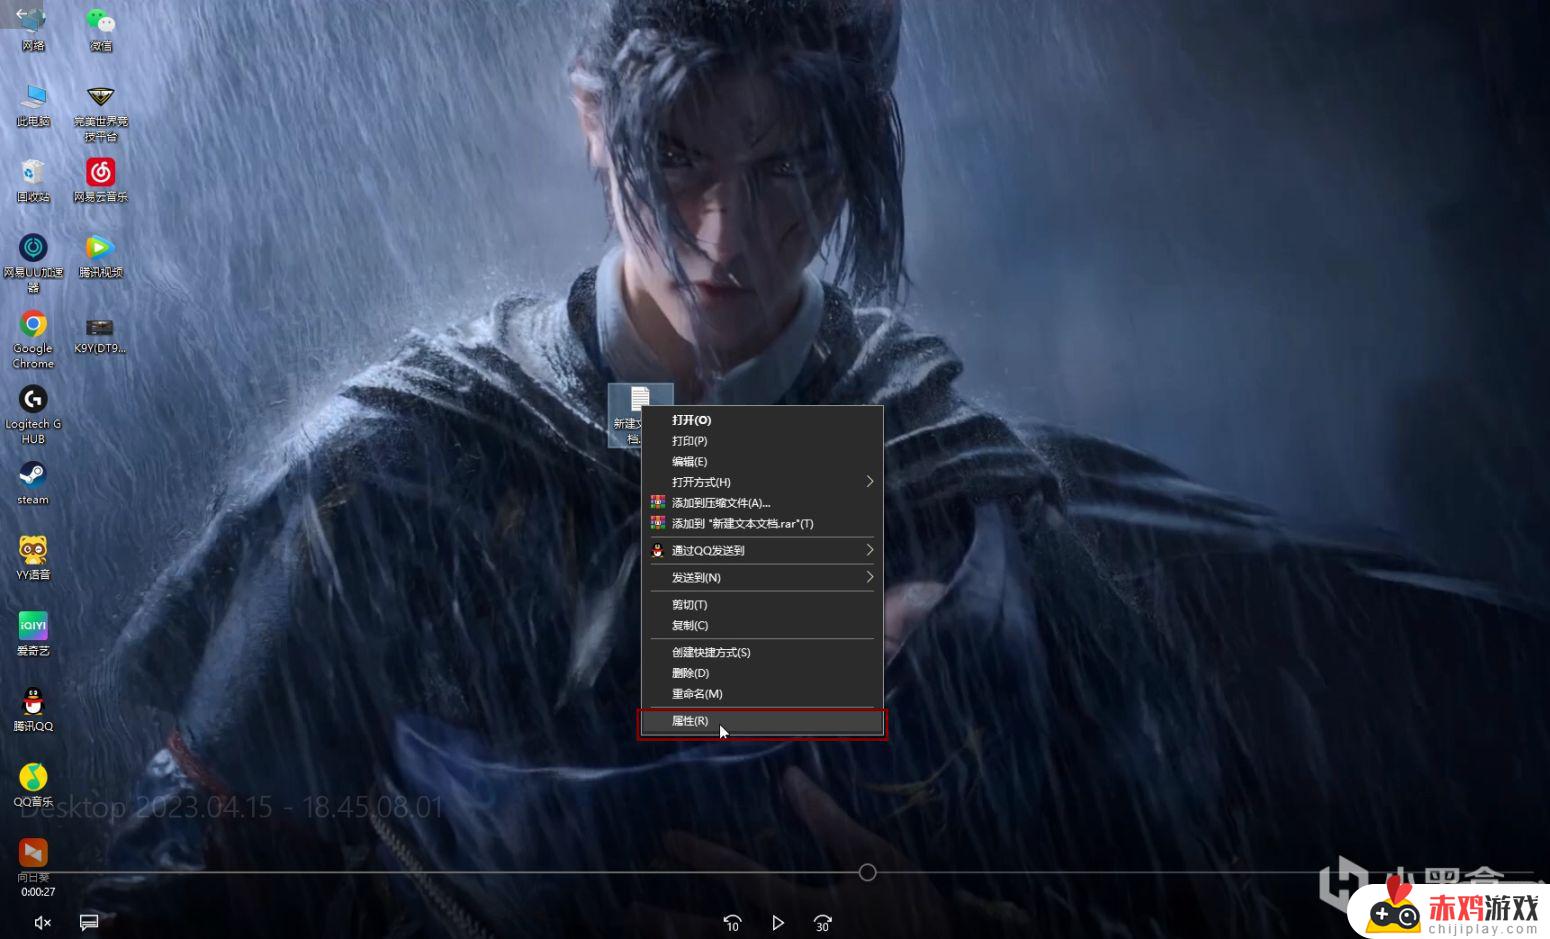Expand the 发送到(N) submenu
Screen dimensions: 1550x939
[x=762, y=578]
